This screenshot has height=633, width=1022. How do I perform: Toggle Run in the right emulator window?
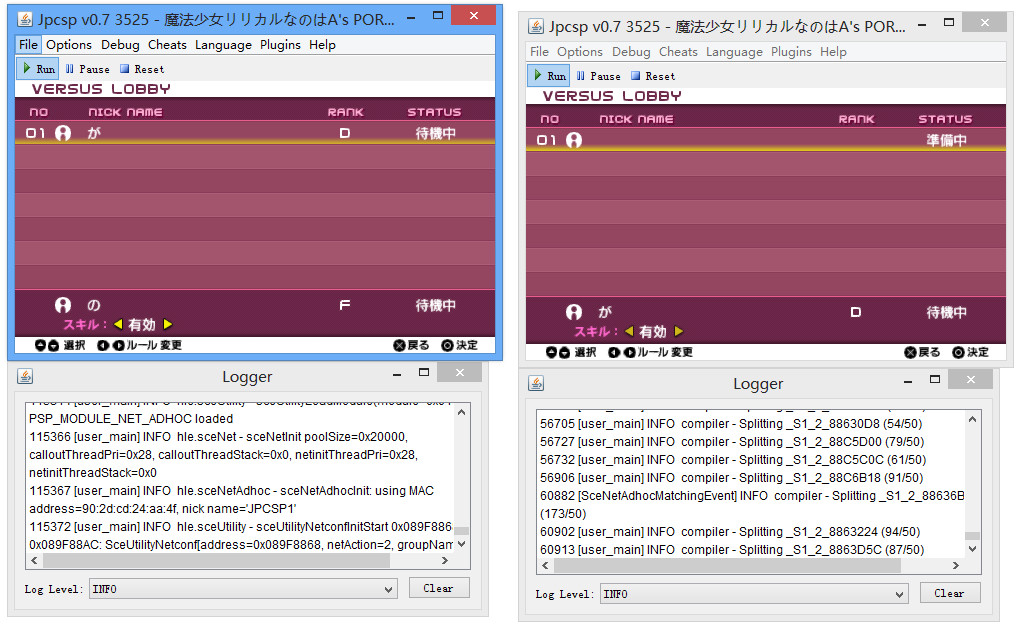(549, 76)
